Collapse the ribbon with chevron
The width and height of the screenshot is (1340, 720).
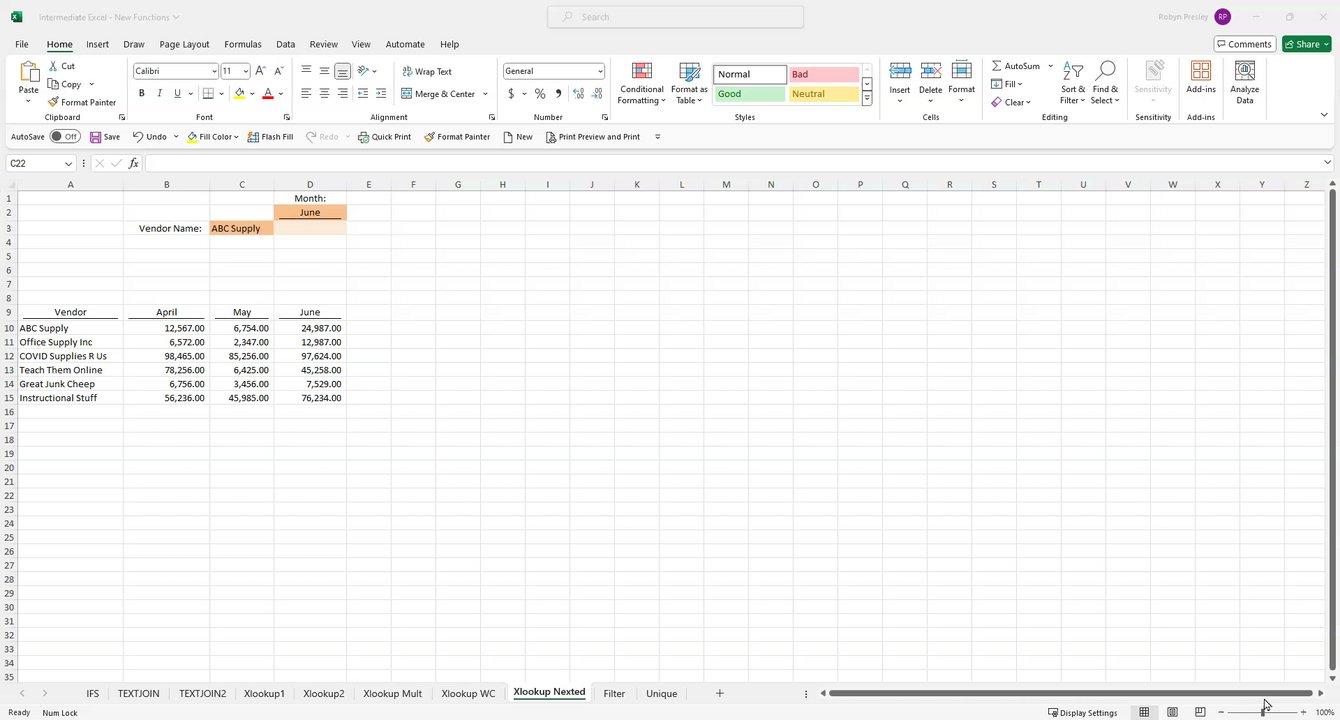(x=1324, y=116)
